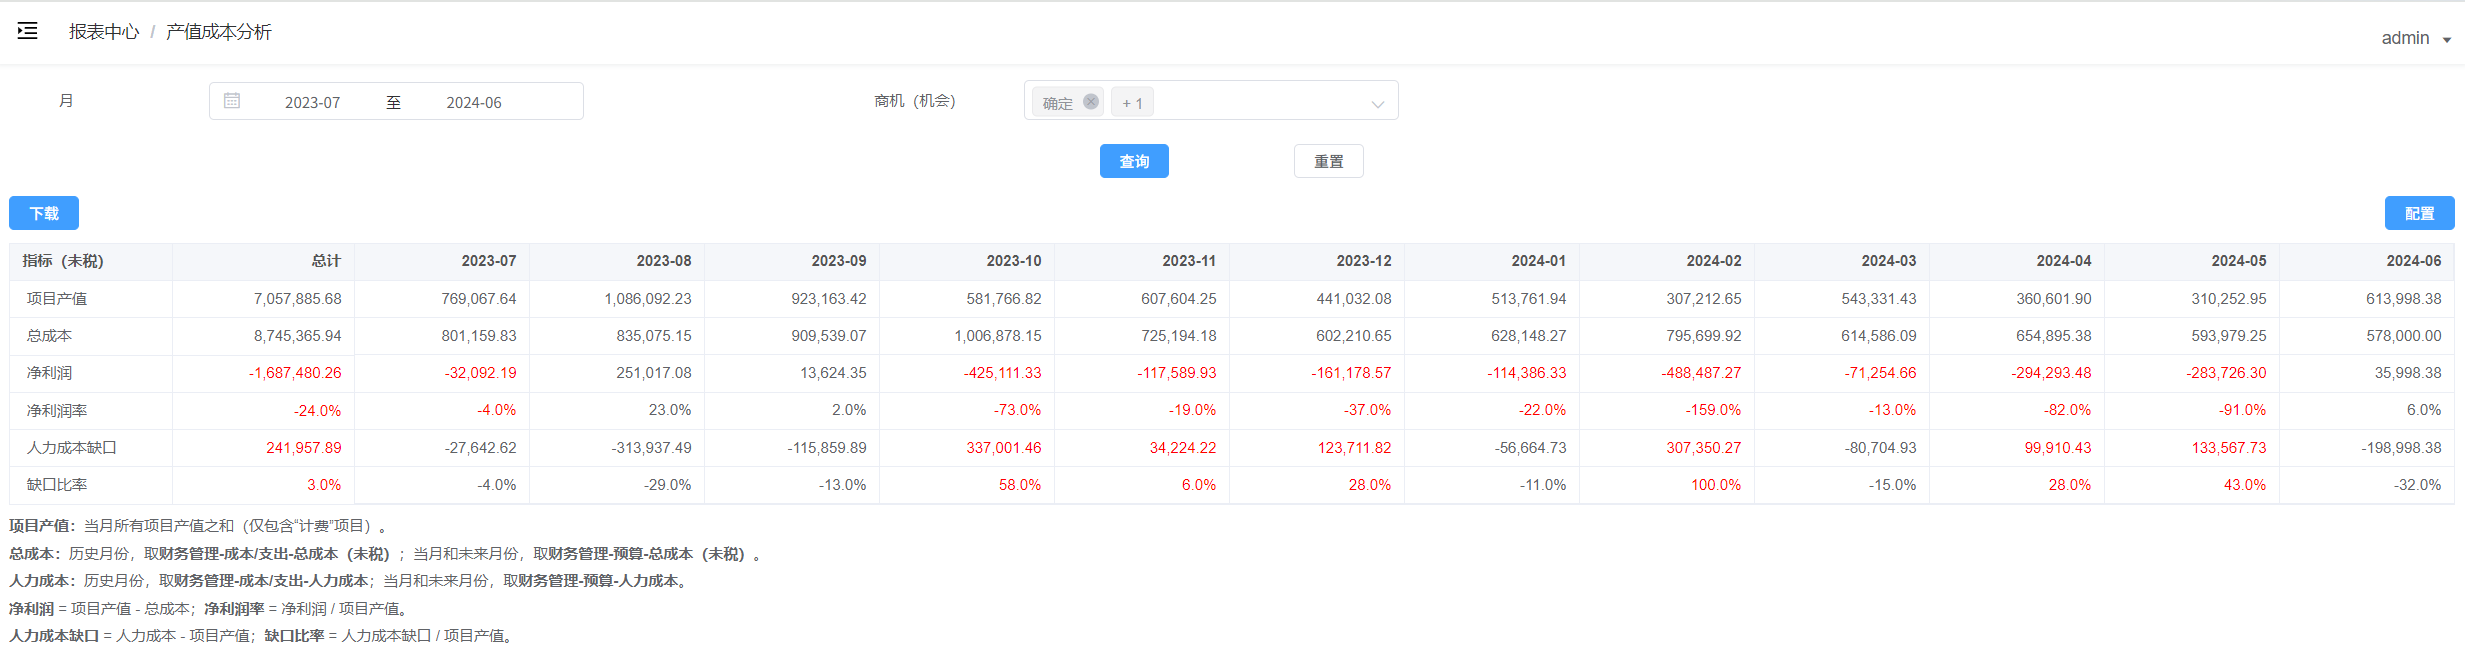Click the 查询 search button

[1134, 161]
